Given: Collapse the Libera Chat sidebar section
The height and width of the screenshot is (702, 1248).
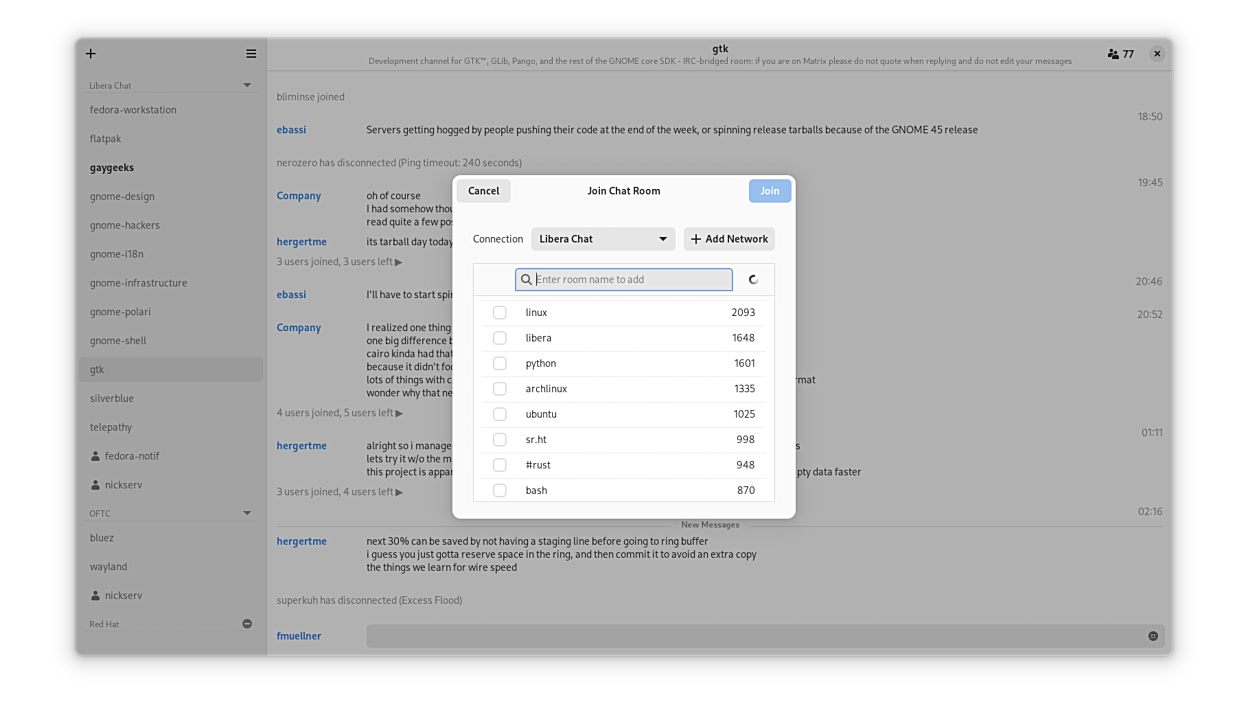Looking at the screenshot, I should point(247,86).
